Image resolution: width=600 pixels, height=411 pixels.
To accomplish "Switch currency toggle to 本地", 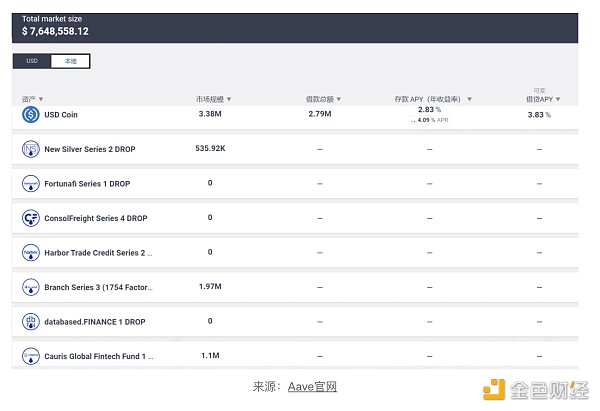I will click(70, 61).
